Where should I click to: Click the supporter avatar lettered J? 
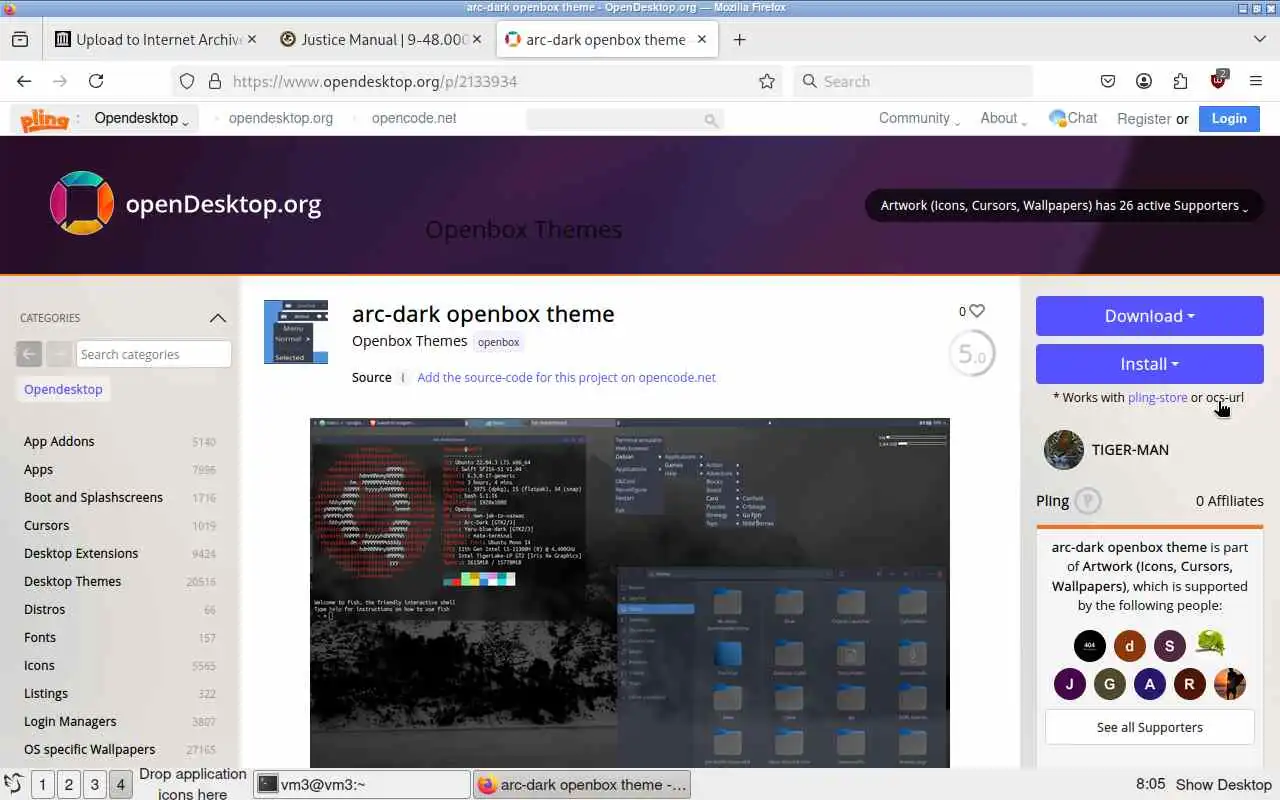(1070, 684)
